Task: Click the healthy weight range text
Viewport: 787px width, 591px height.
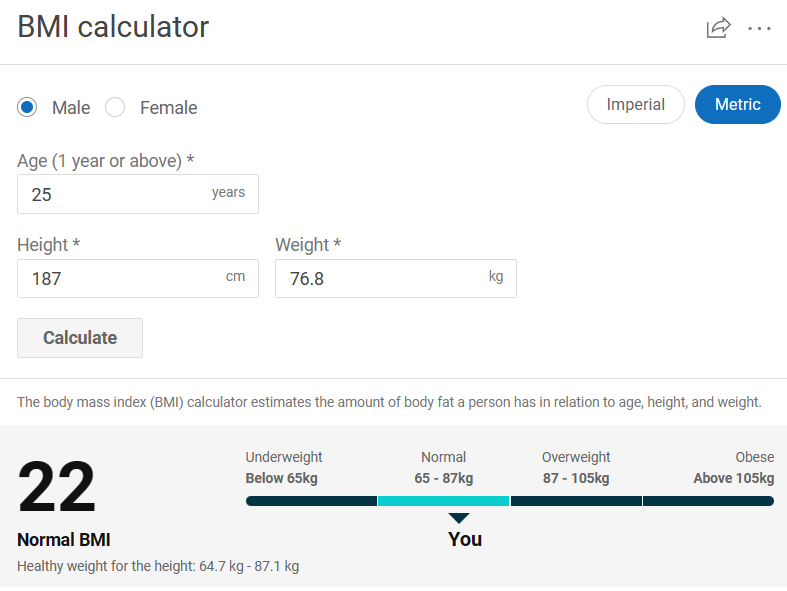Action: pyautogui.click(x=158, y=566)
